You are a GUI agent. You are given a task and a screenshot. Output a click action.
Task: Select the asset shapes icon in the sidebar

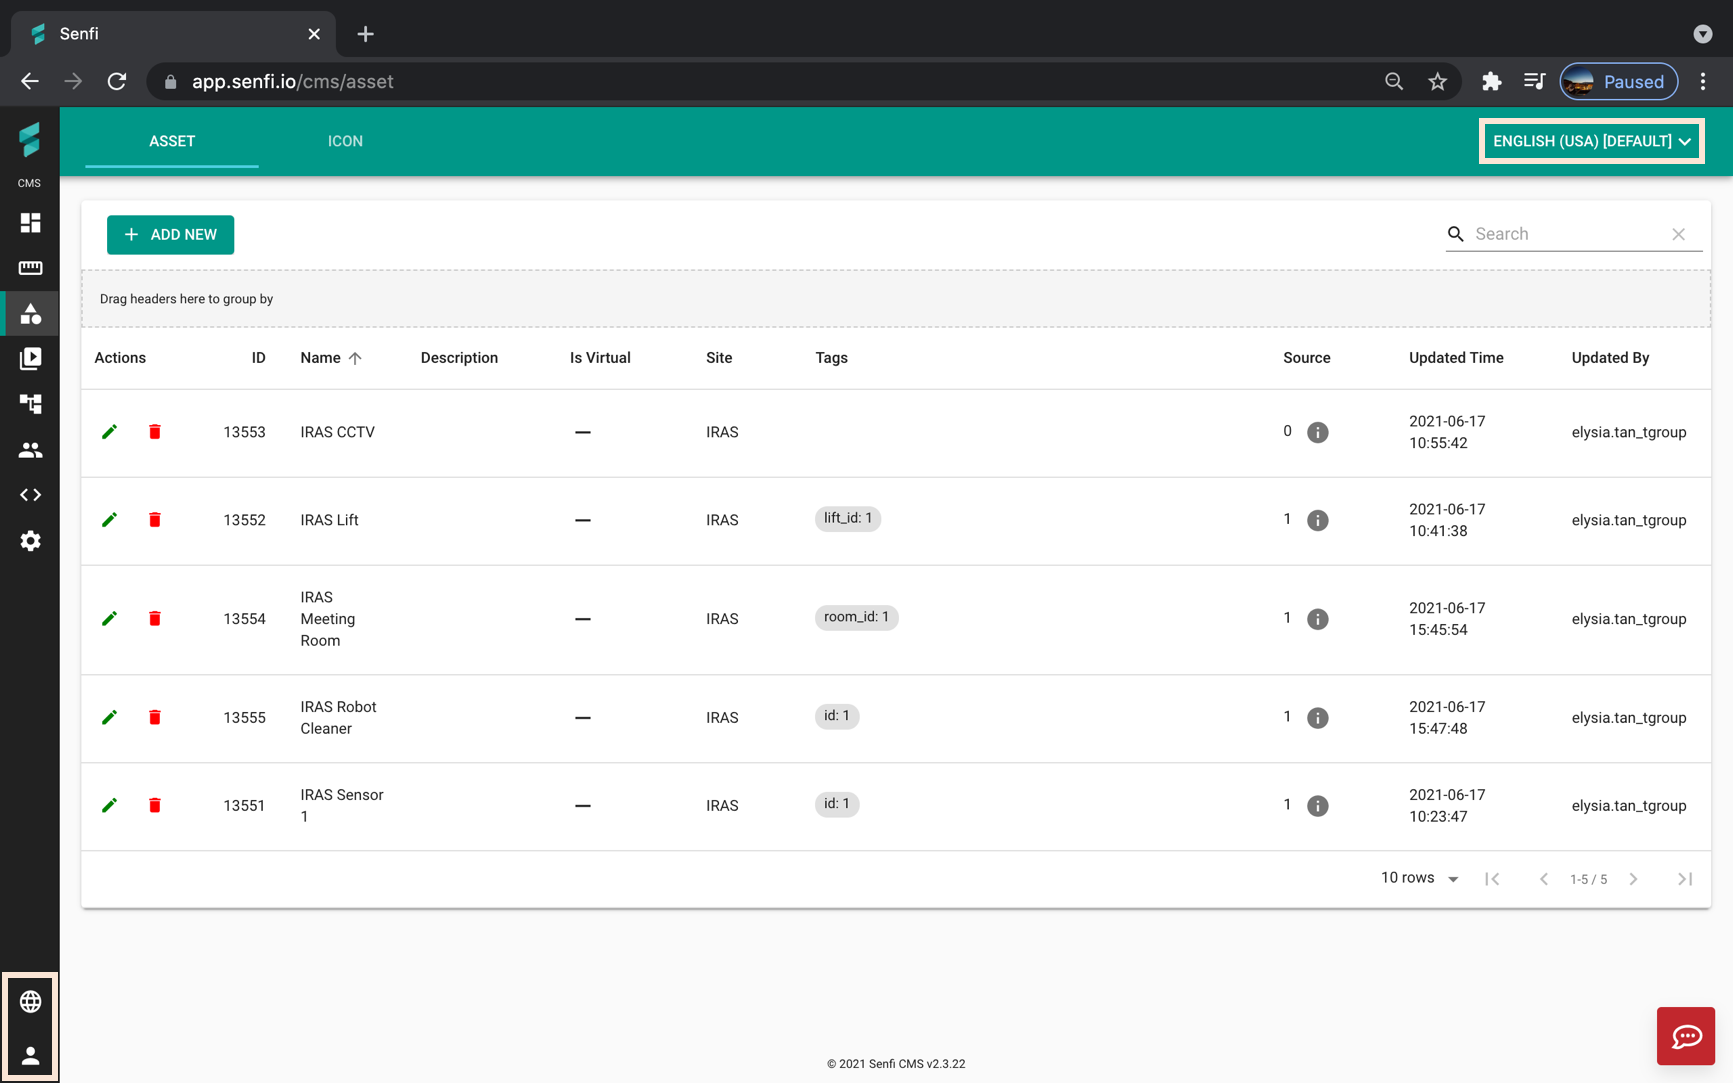(x=30, y=313)
